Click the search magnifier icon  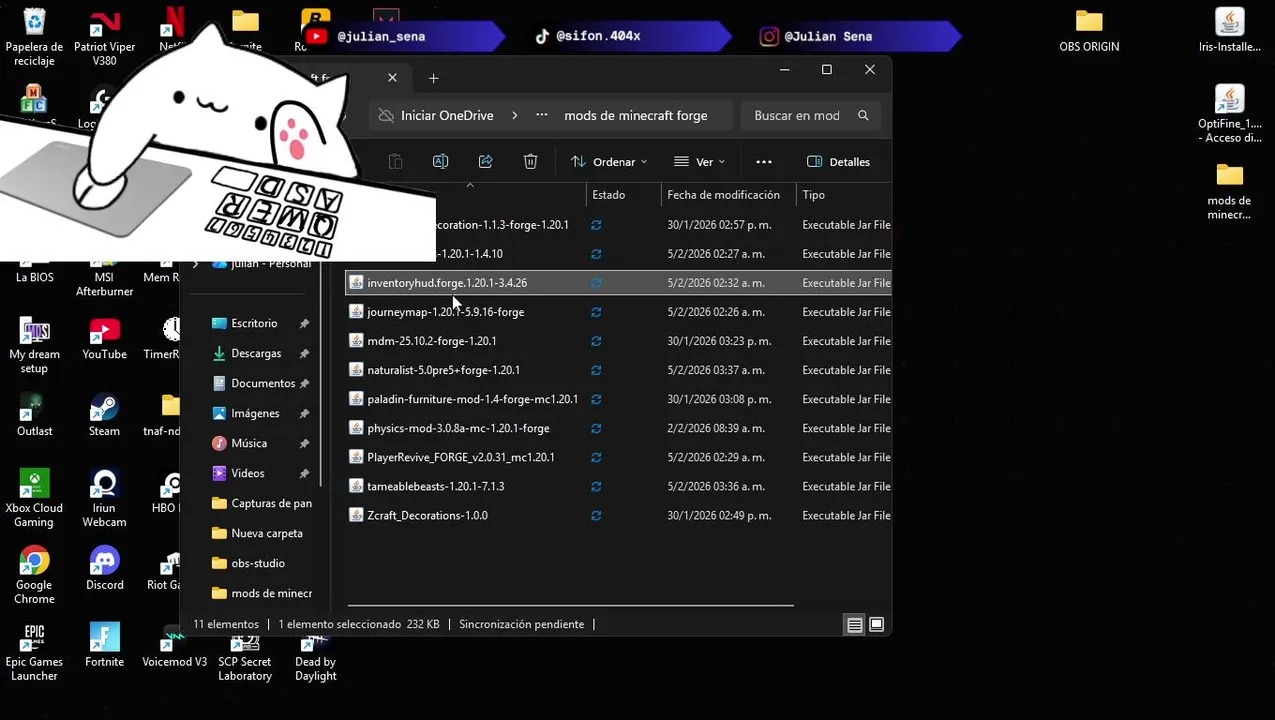[x=863, y=115]
